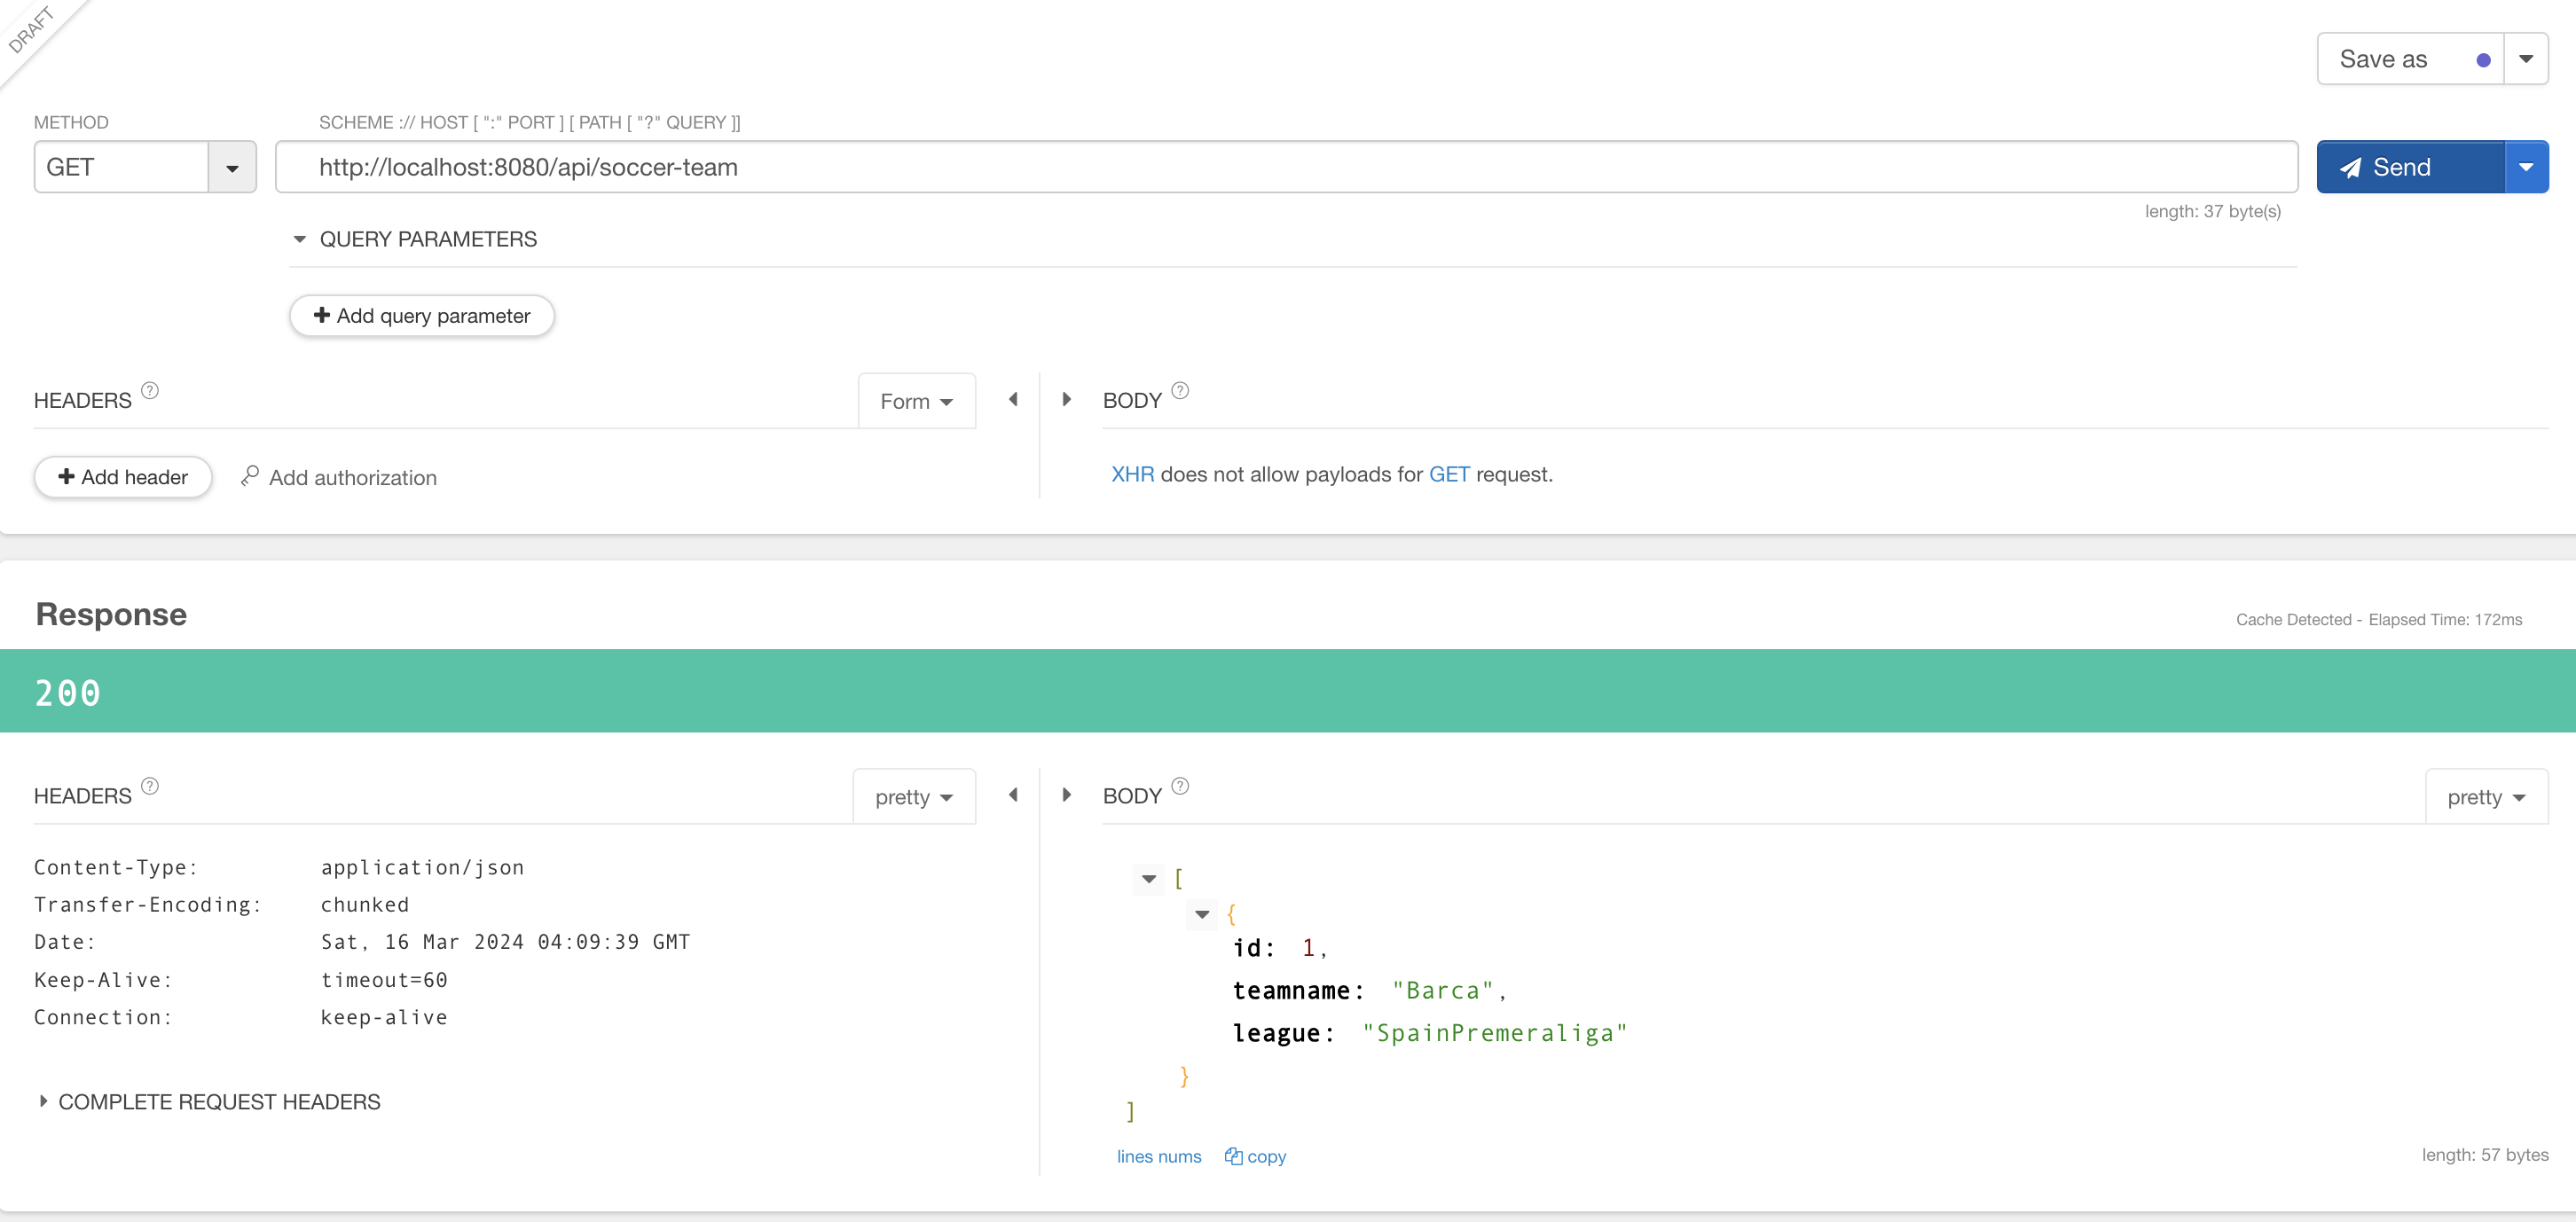The image size is (2576, 1222).
Task: Collapse response headers pane with left arrow
Action: [x=1013, y=795]
